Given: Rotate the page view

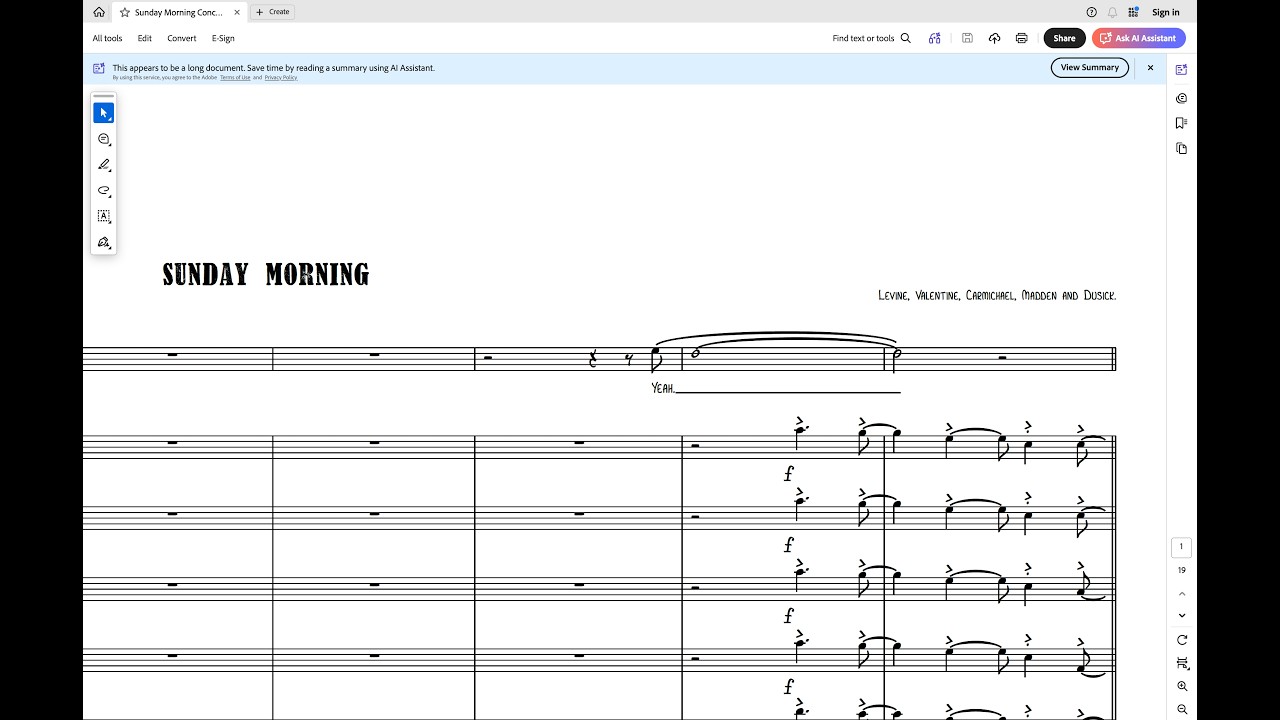Looking at the screenshot, I should click(x=1181, y=640).
